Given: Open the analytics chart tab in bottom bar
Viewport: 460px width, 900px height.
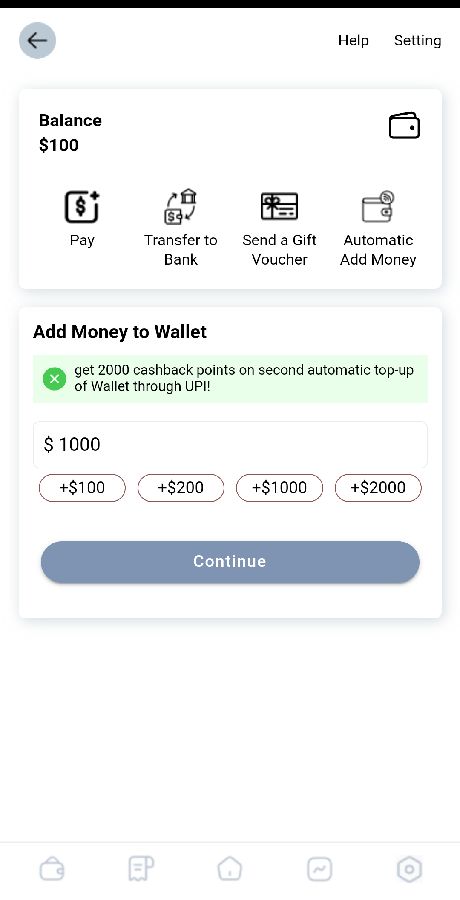Looking at the screenshot, I should click(x=319, y=869).
